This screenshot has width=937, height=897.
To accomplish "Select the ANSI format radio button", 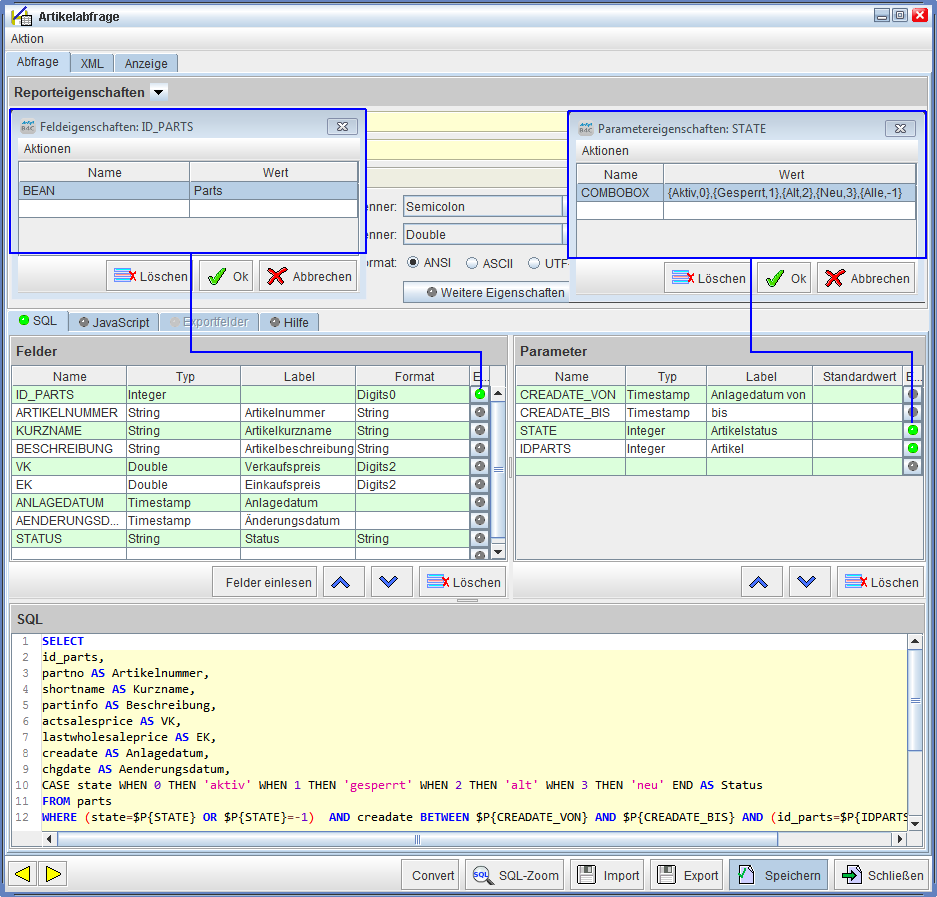I will click(413, 264).
